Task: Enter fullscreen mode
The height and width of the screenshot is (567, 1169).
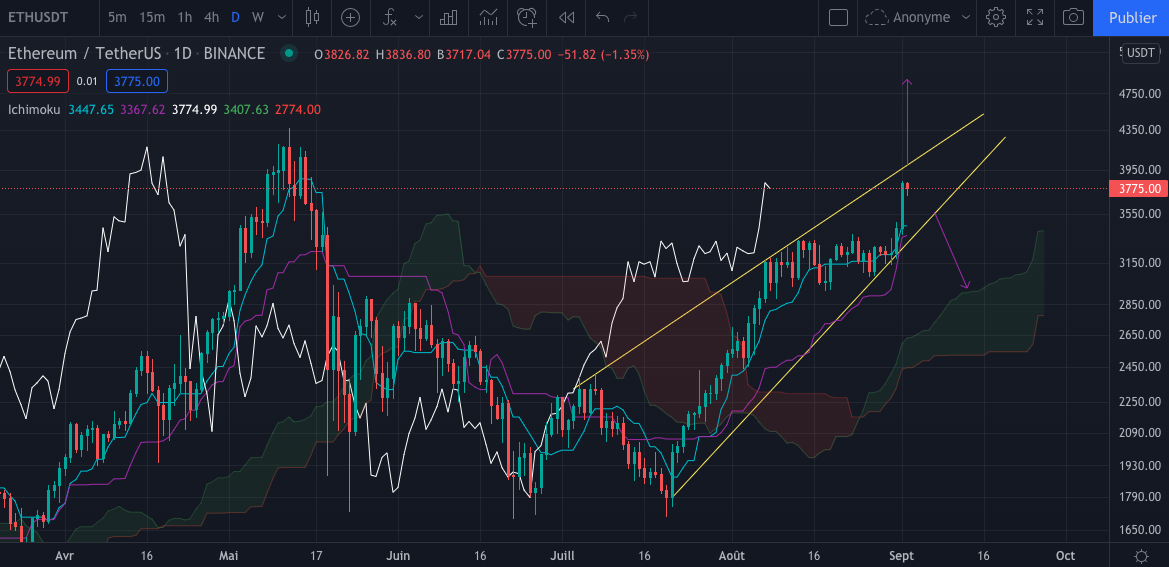Action: [x=1035, y=17]
